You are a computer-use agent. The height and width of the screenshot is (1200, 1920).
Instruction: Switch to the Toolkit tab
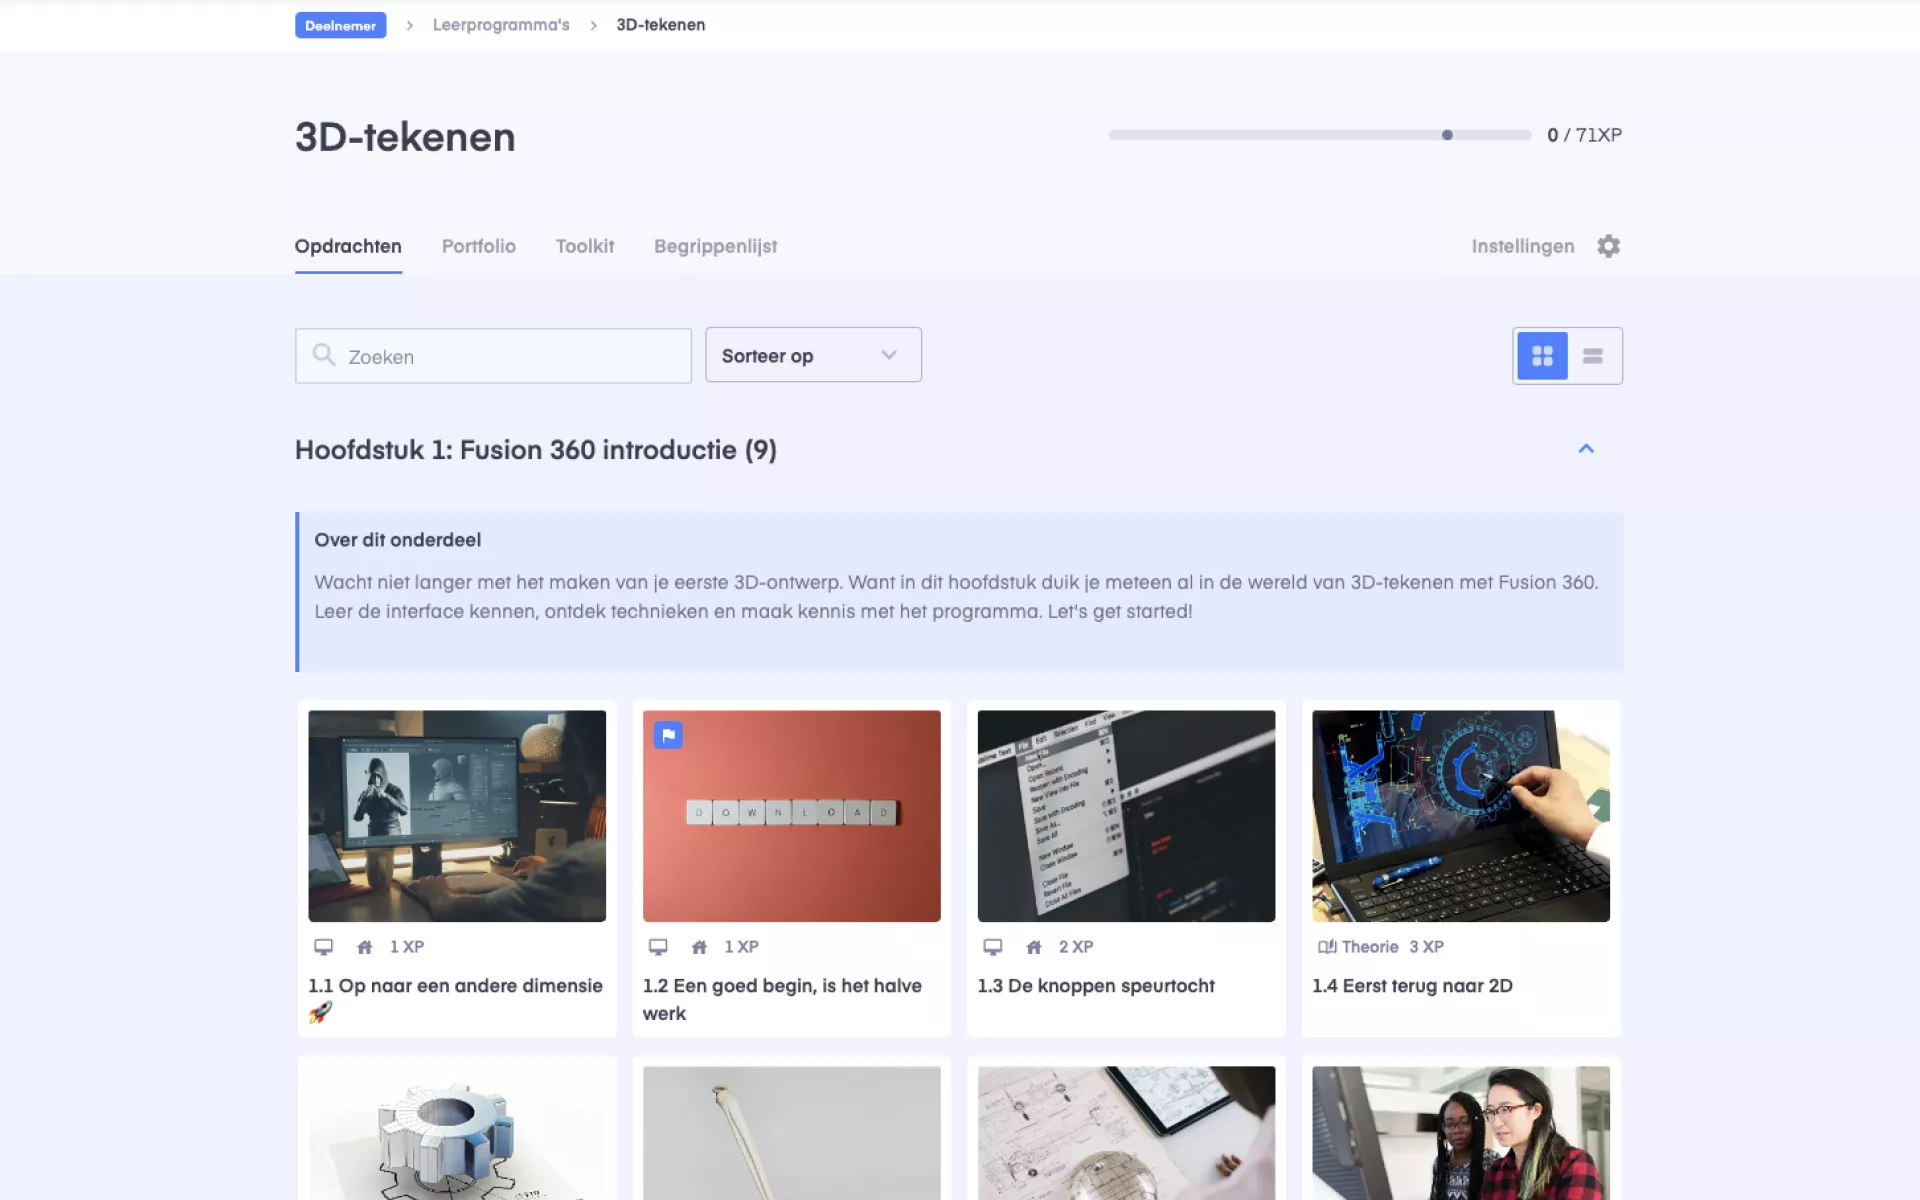[584, 246]
